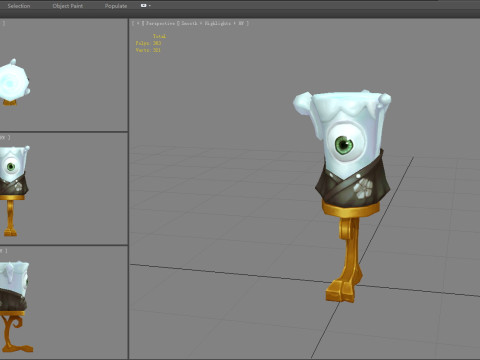
Task: Click the yellow Polys count statistic
Action: tap(148, 43)
